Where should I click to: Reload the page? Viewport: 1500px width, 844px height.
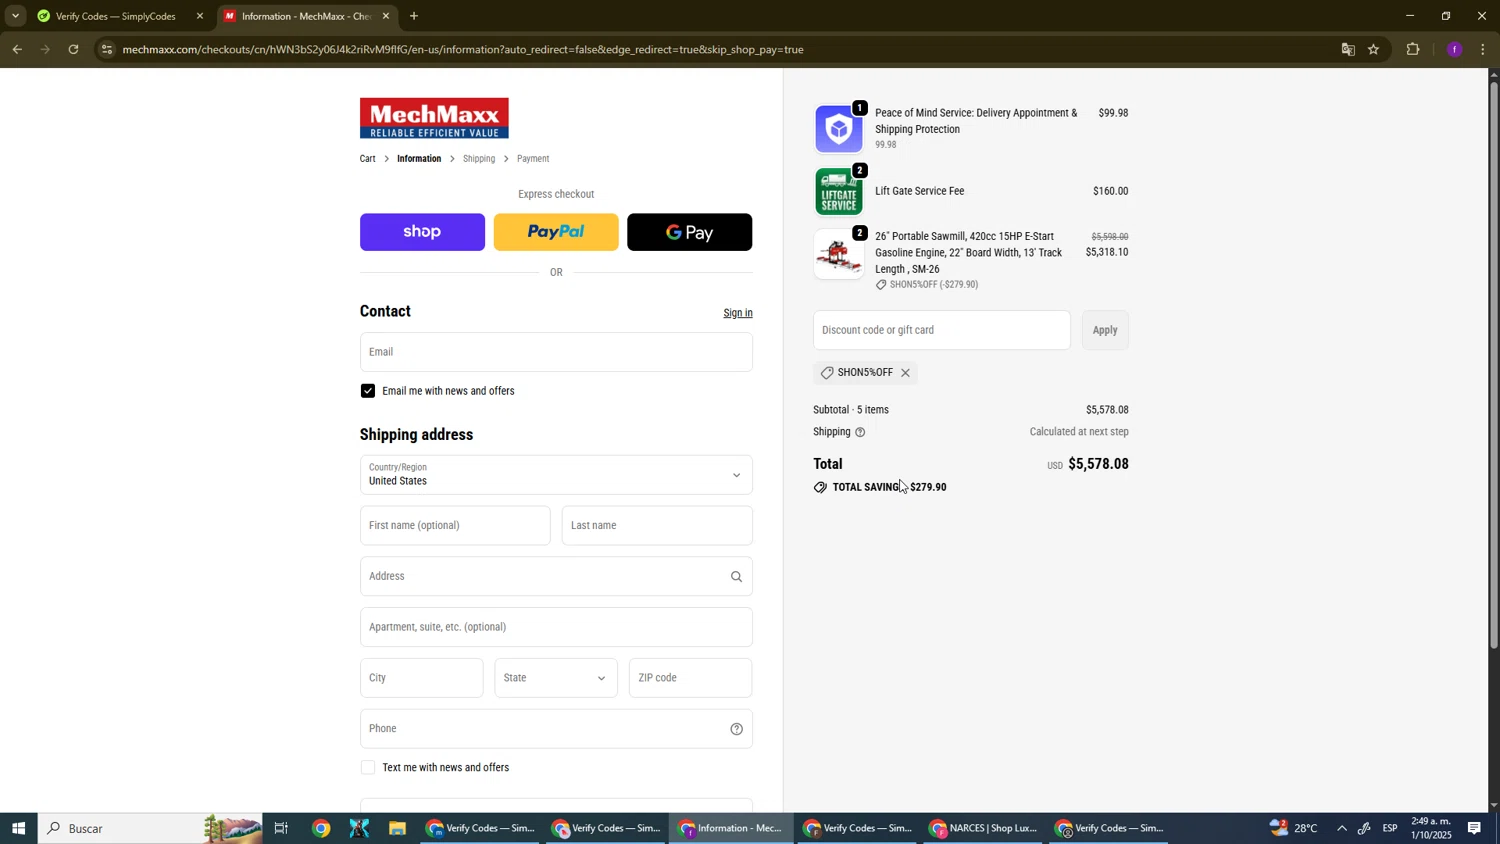coord(73,49)
